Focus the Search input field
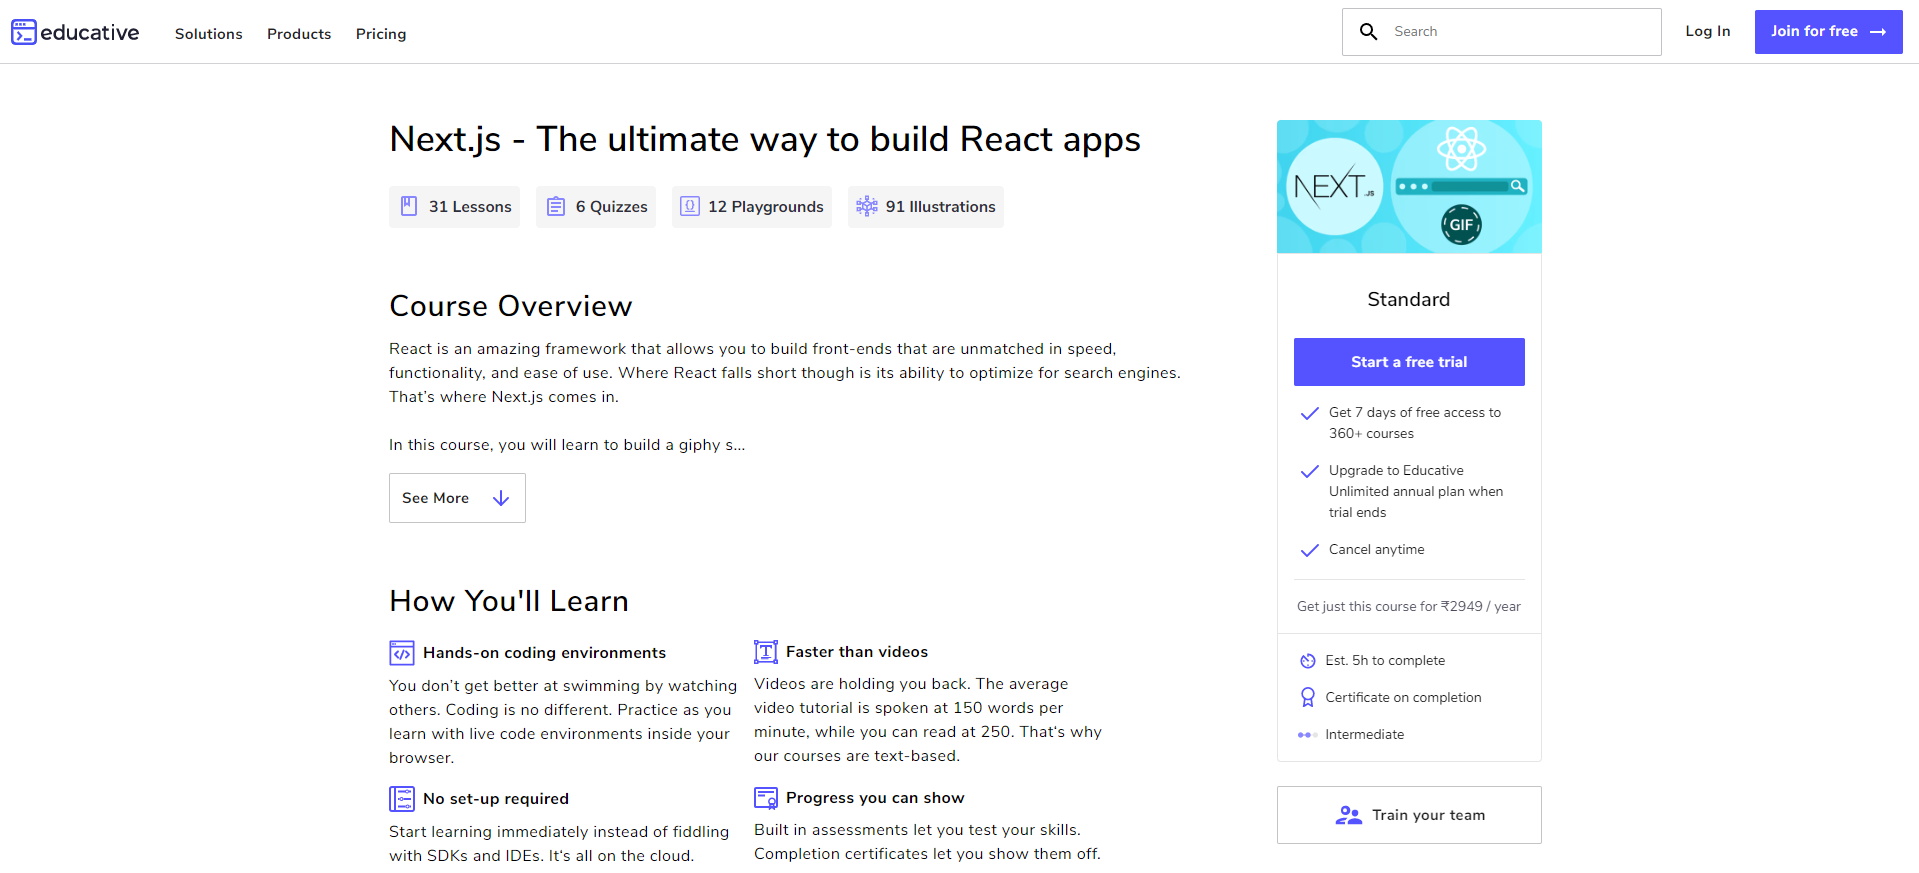The height and width of the screenshot is (873, 1919). tap(1501, 32)
